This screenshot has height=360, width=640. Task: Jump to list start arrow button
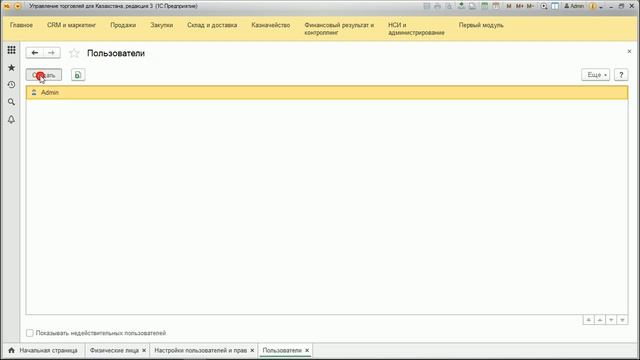[x=588, y=320]
